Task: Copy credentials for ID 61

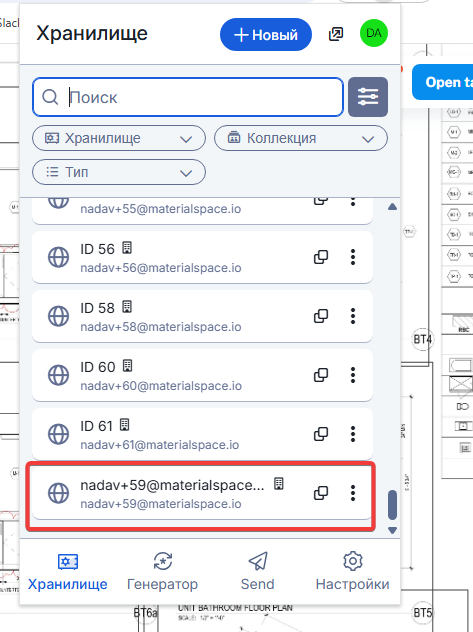Action: (x=321, y=434)
